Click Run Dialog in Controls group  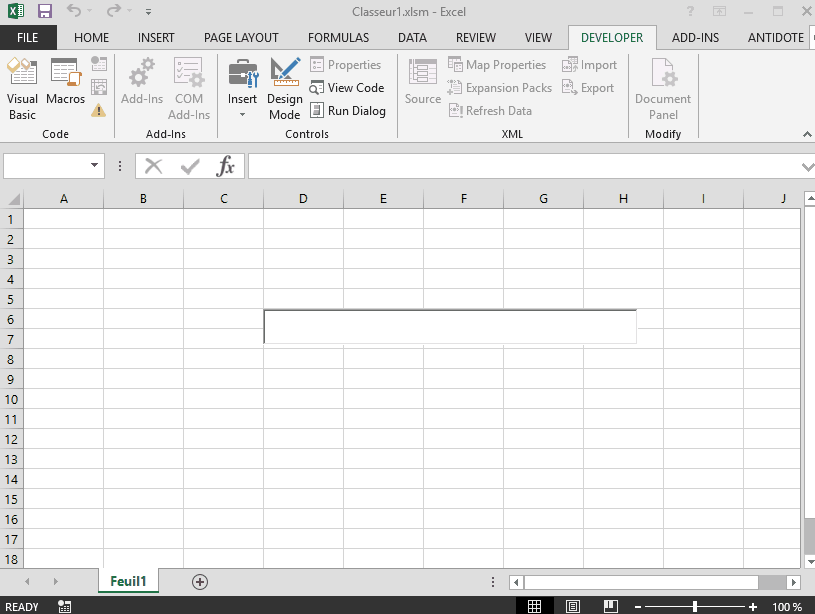click(348, 110)
